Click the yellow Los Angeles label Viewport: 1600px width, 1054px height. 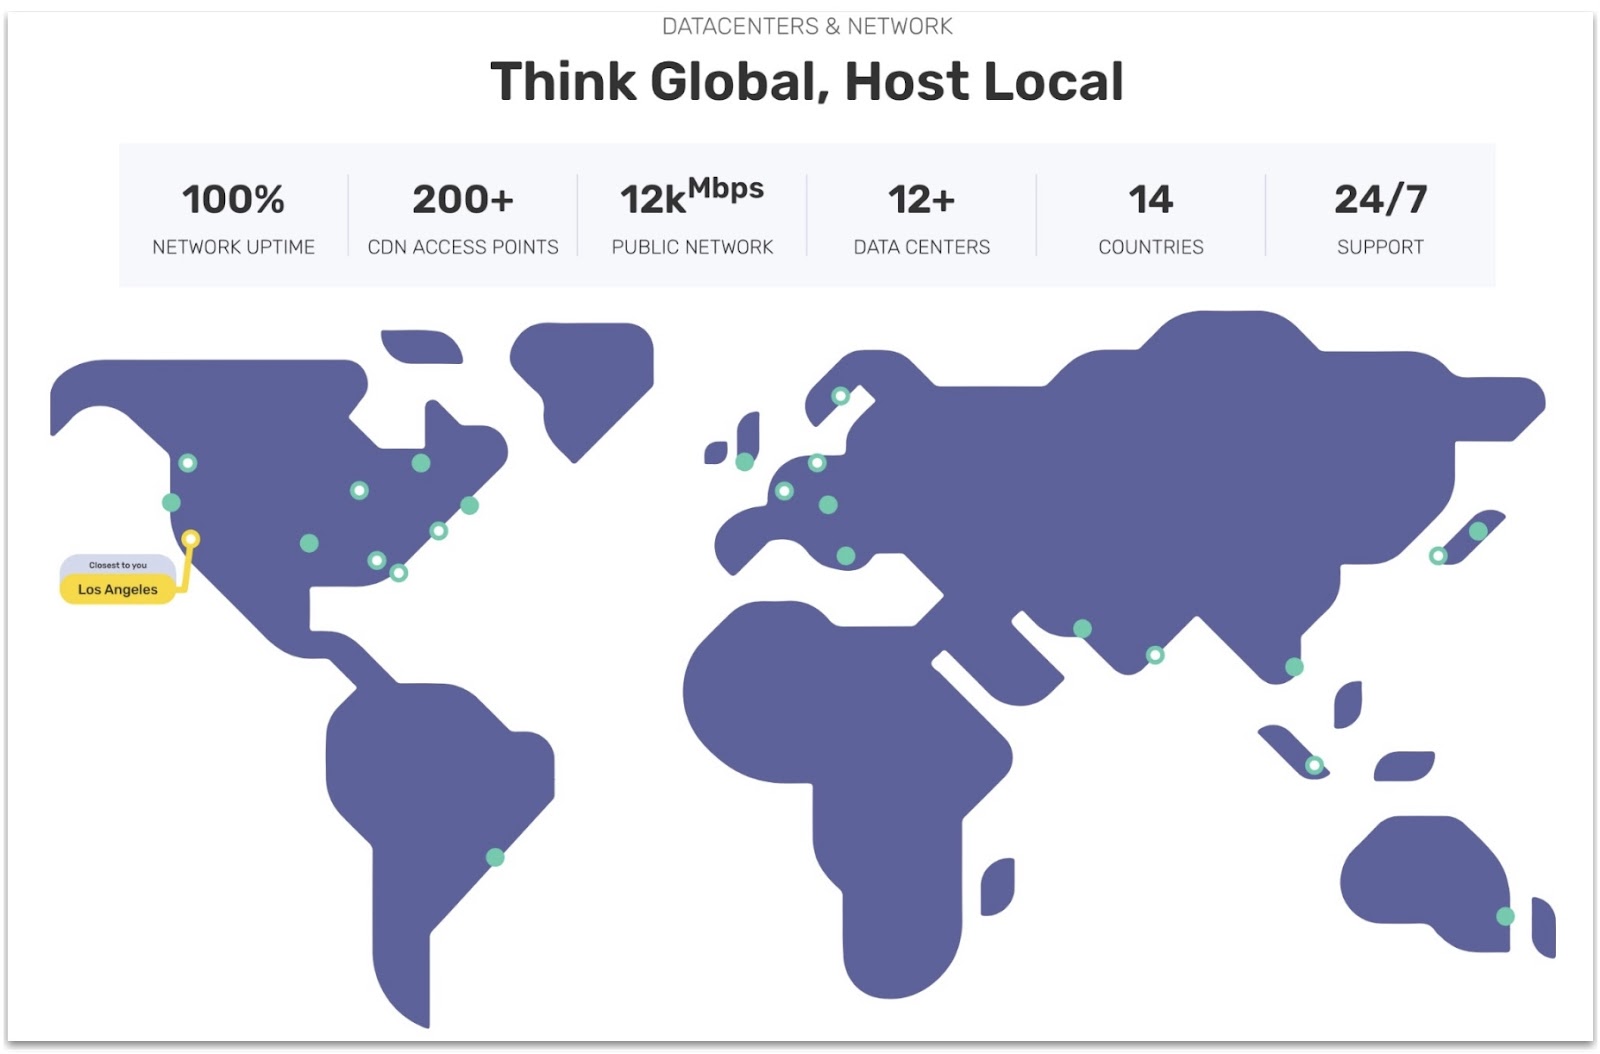pos(118,589)
